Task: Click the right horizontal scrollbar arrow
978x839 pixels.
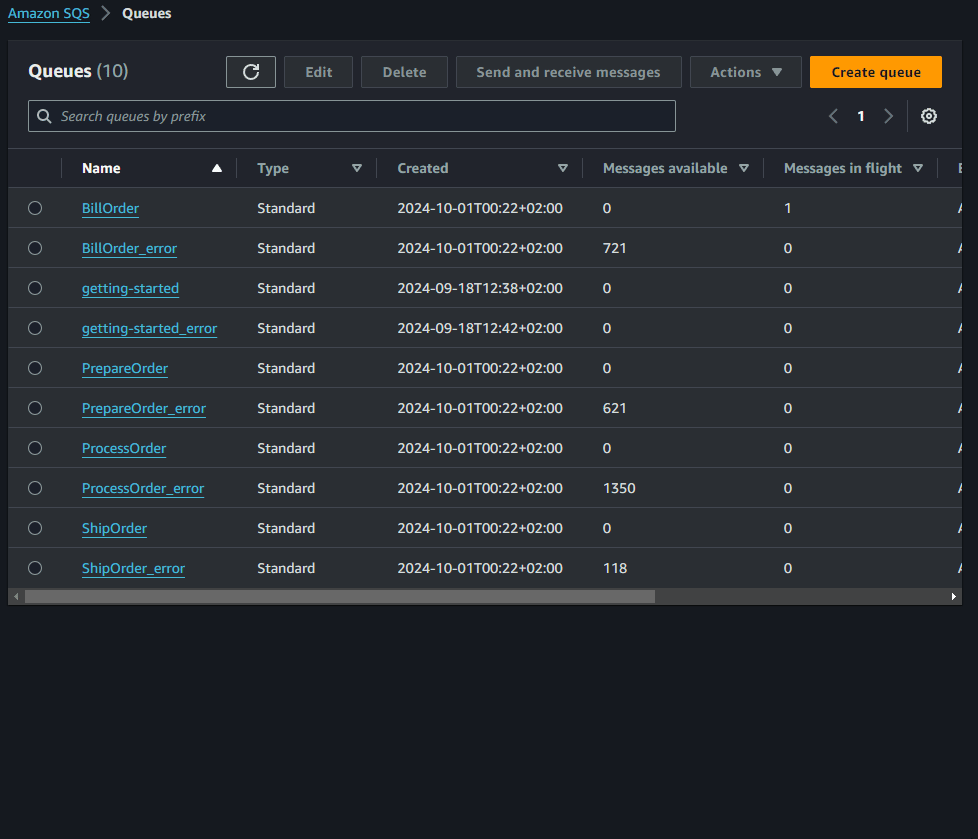Action: [953, 596]
